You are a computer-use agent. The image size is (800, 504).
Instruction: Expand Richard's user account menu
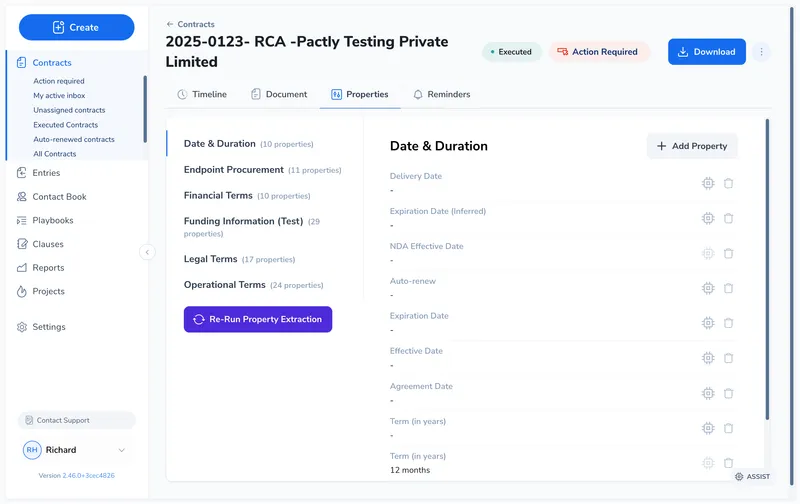[x=122, y=450]
